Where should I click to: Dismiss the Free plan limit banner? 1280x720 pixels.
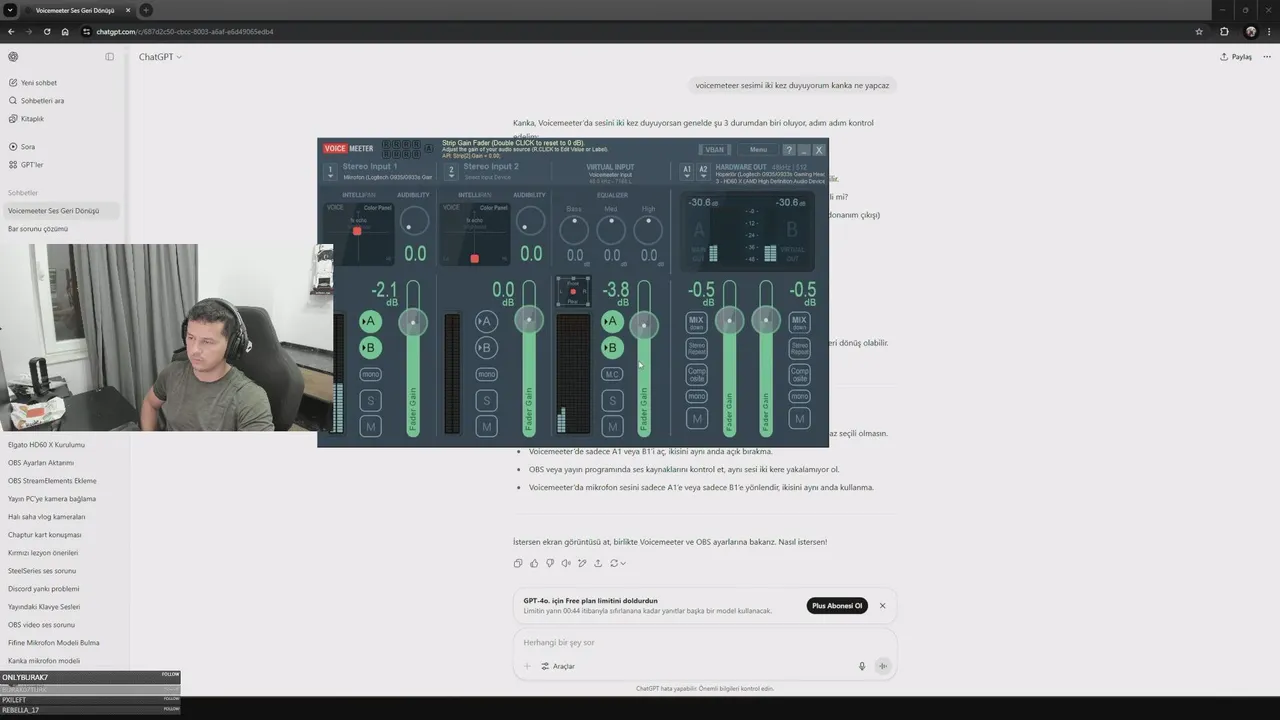pos(882,606)
